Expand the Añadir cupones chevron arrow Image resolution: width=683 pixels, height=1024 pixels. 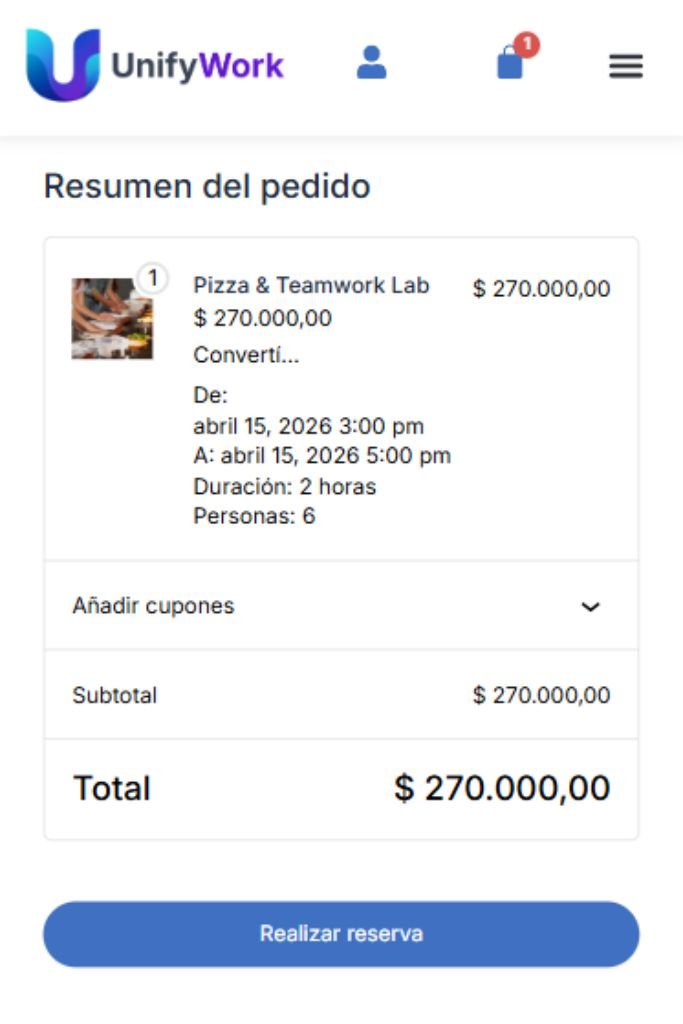591,606
